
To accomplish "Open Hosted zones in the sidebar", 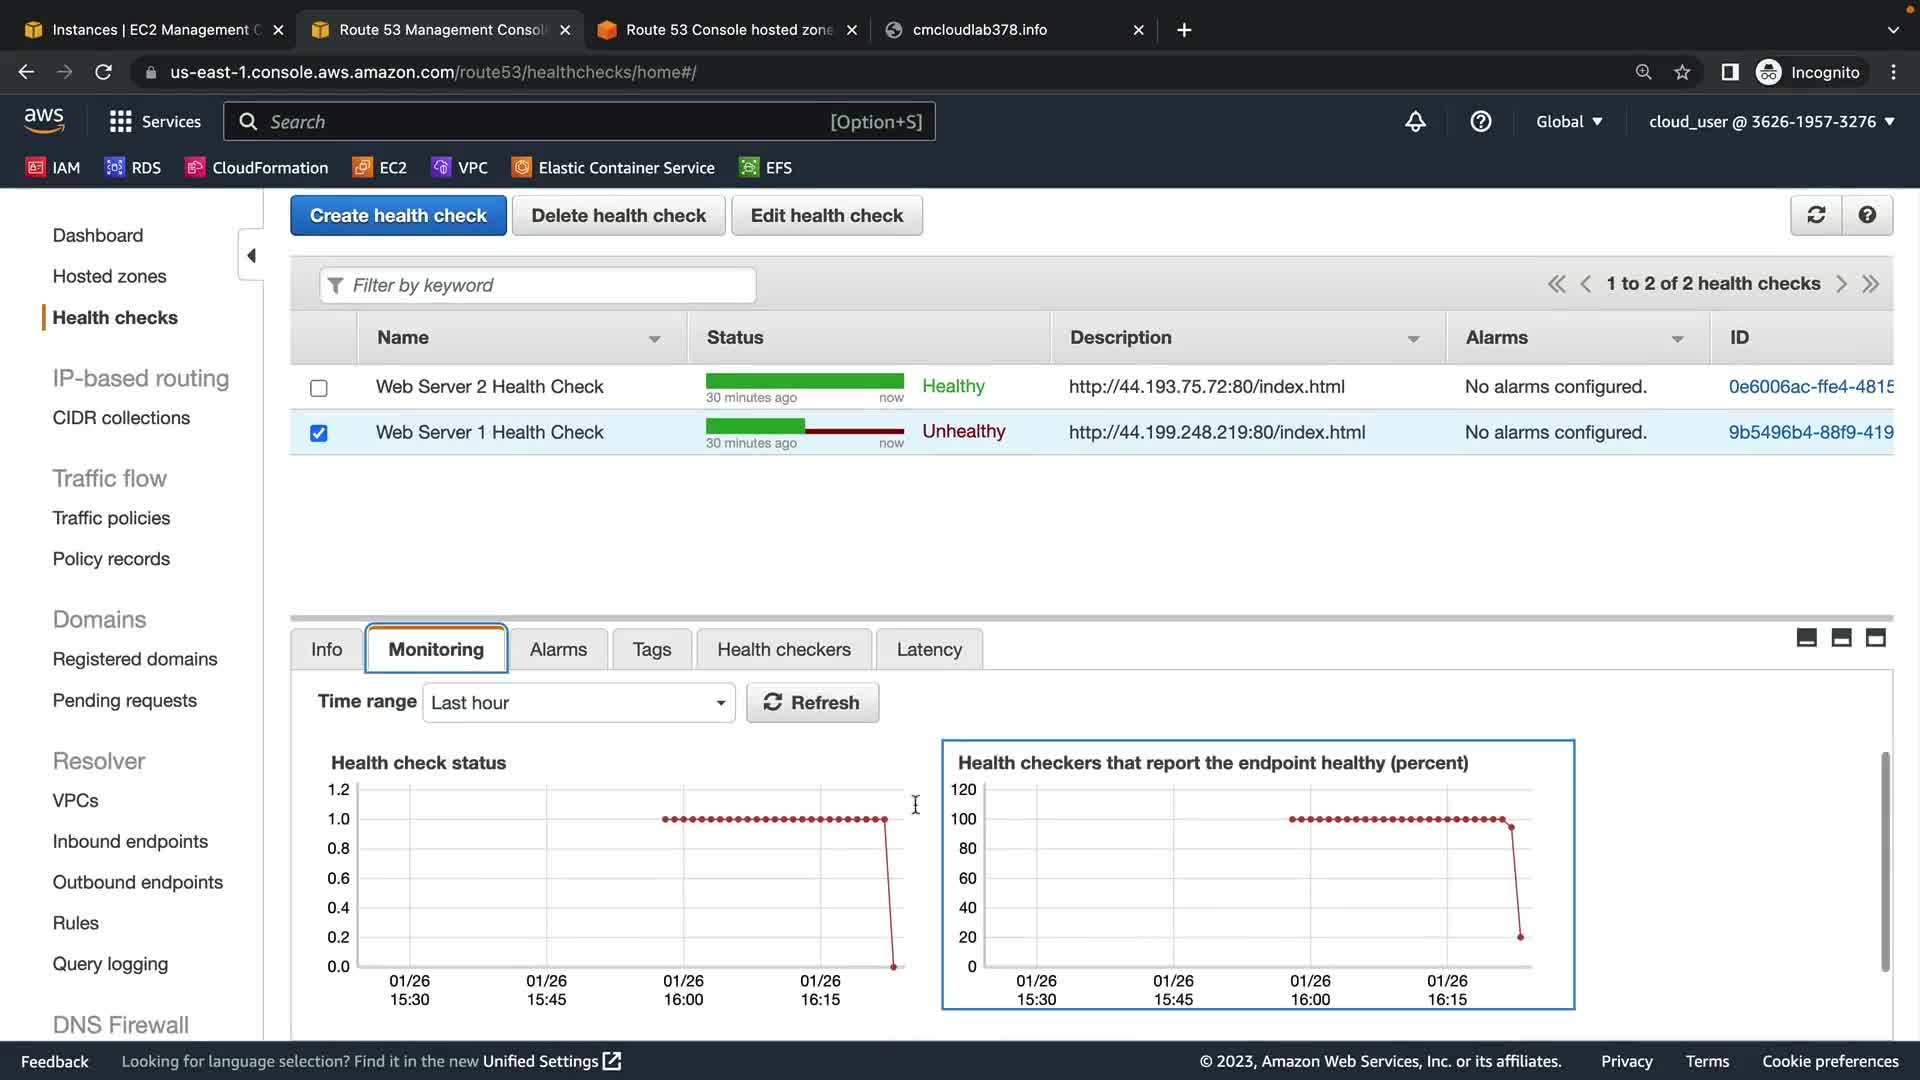I will (109, 276).
